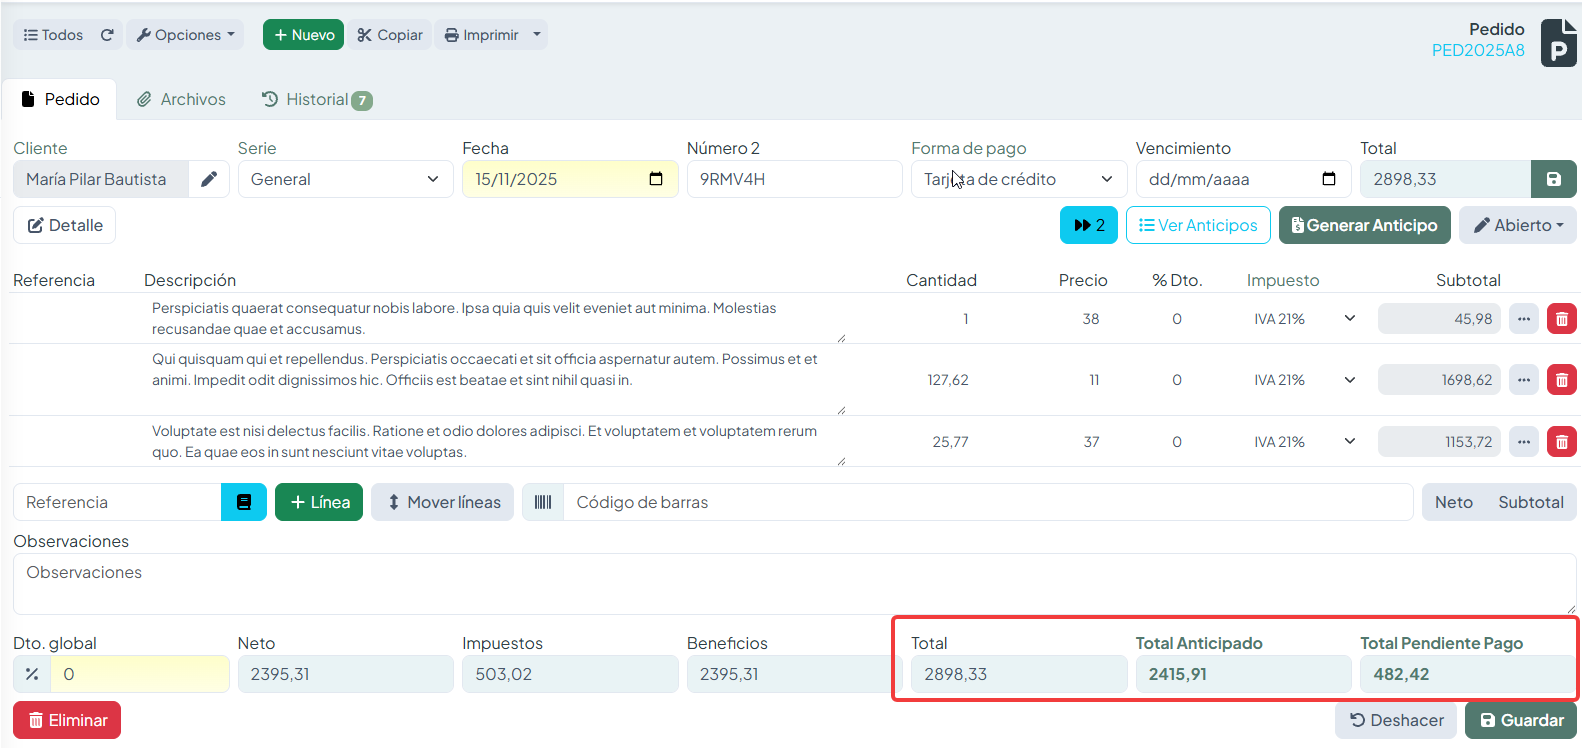Open the Abierto status dropdown
Viewport: 1582px width, 748px height.
(1518, 225)
